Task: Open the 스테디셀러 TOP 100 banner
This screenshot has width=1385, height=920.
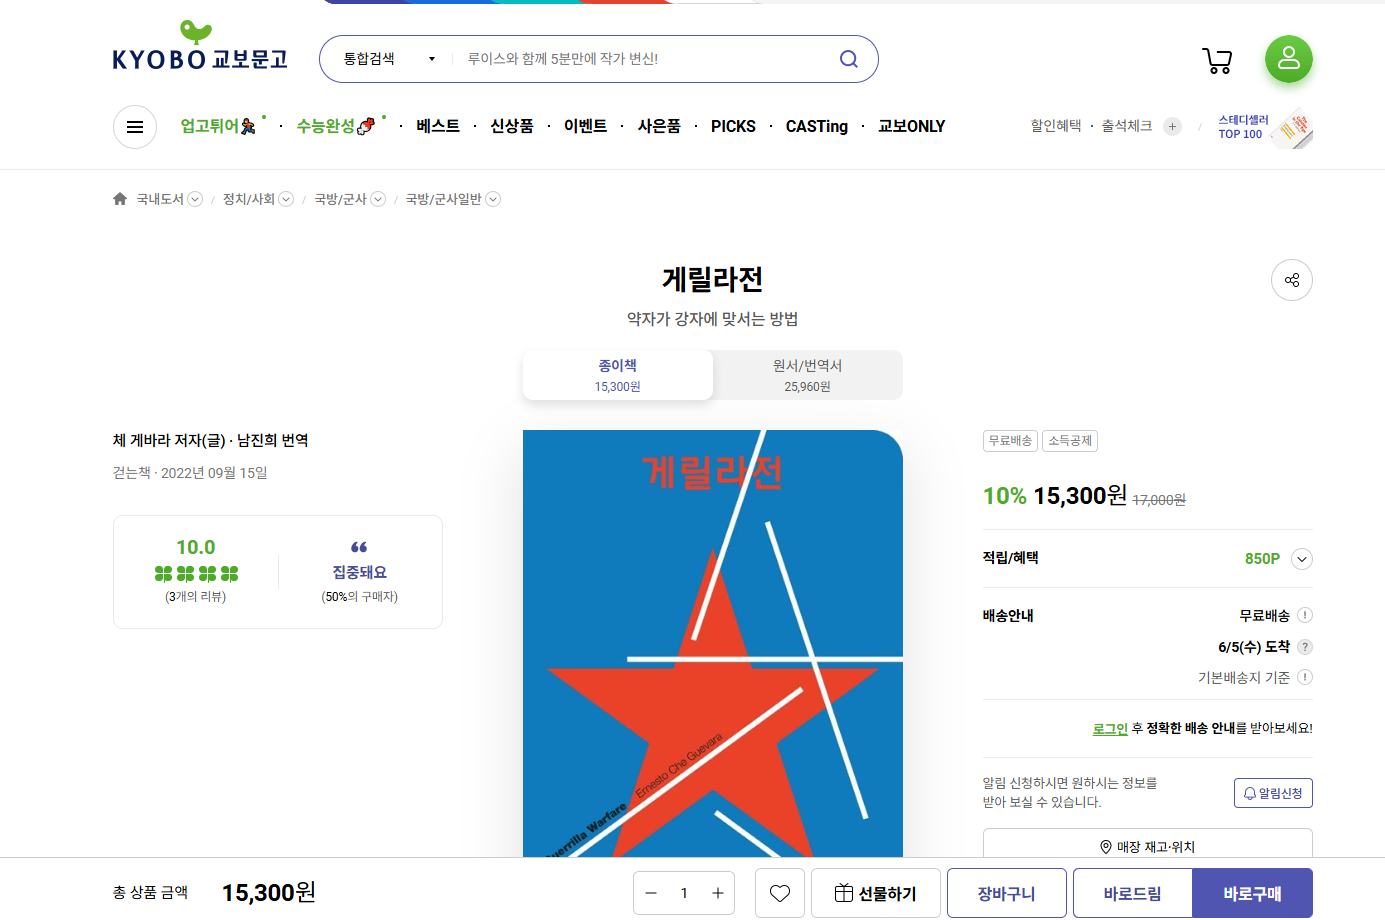Action: pyautogui.click(x=1264, y=127)
